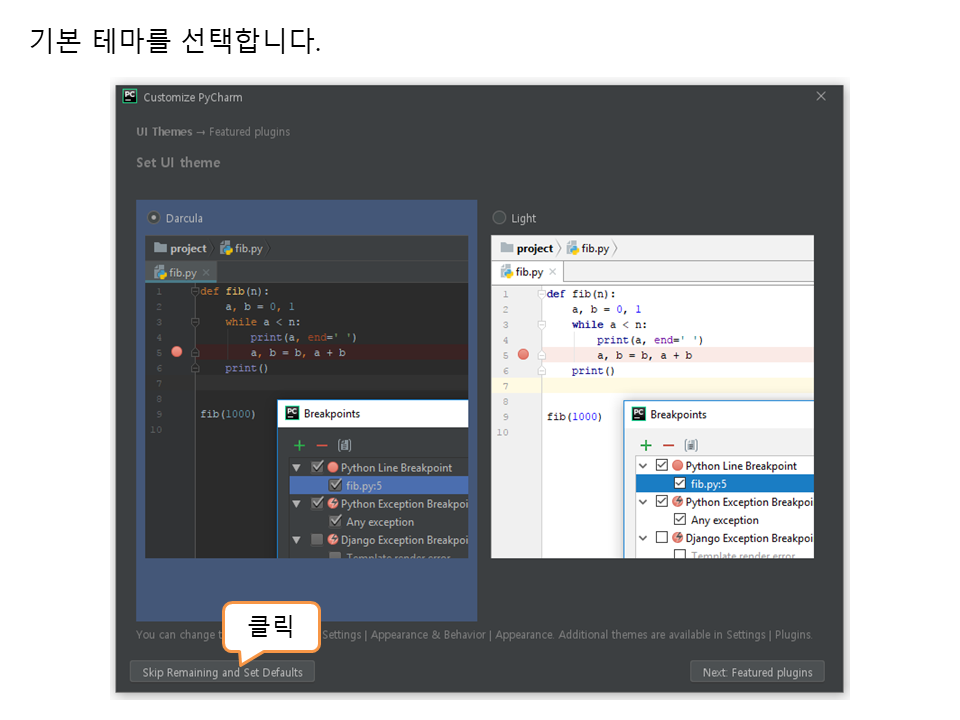Select the Darcula theme radio button

(153, 218)
